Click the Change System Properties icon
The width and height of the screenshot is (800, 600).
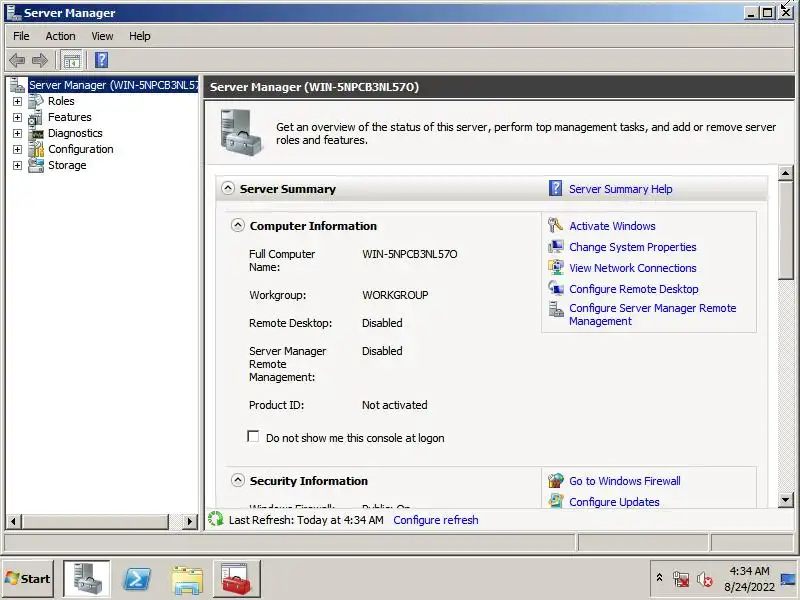pyautogui.click(x=555, y=246)
